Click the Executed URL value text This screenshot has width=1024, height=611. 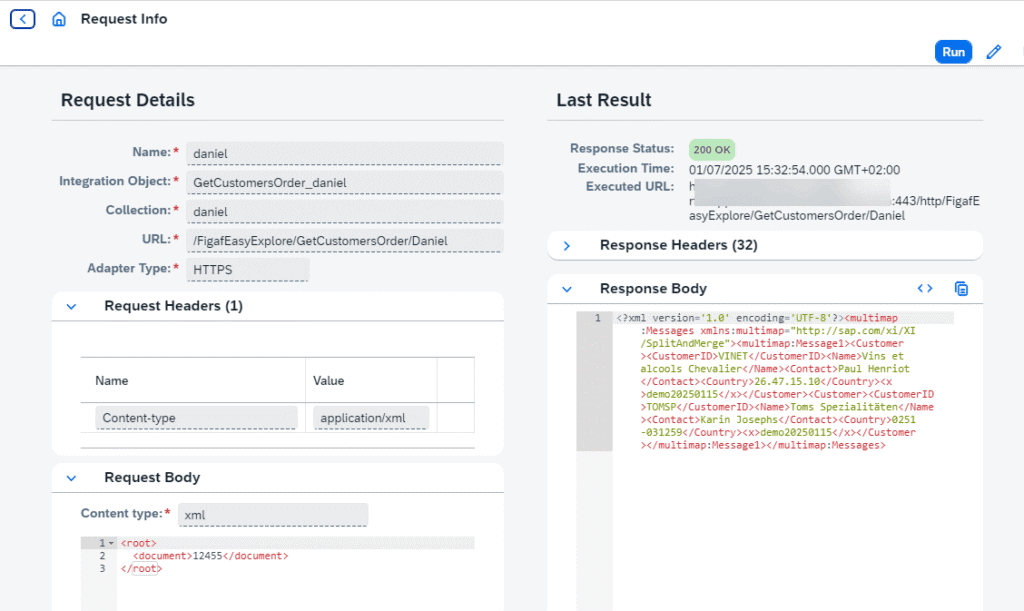(x=834, y=201)
